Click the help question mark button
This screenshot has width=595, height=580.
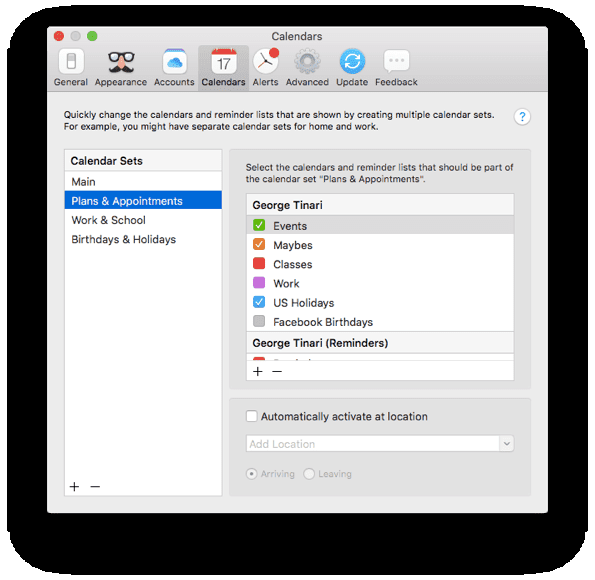pyautogui.click(x=522, y=117)
